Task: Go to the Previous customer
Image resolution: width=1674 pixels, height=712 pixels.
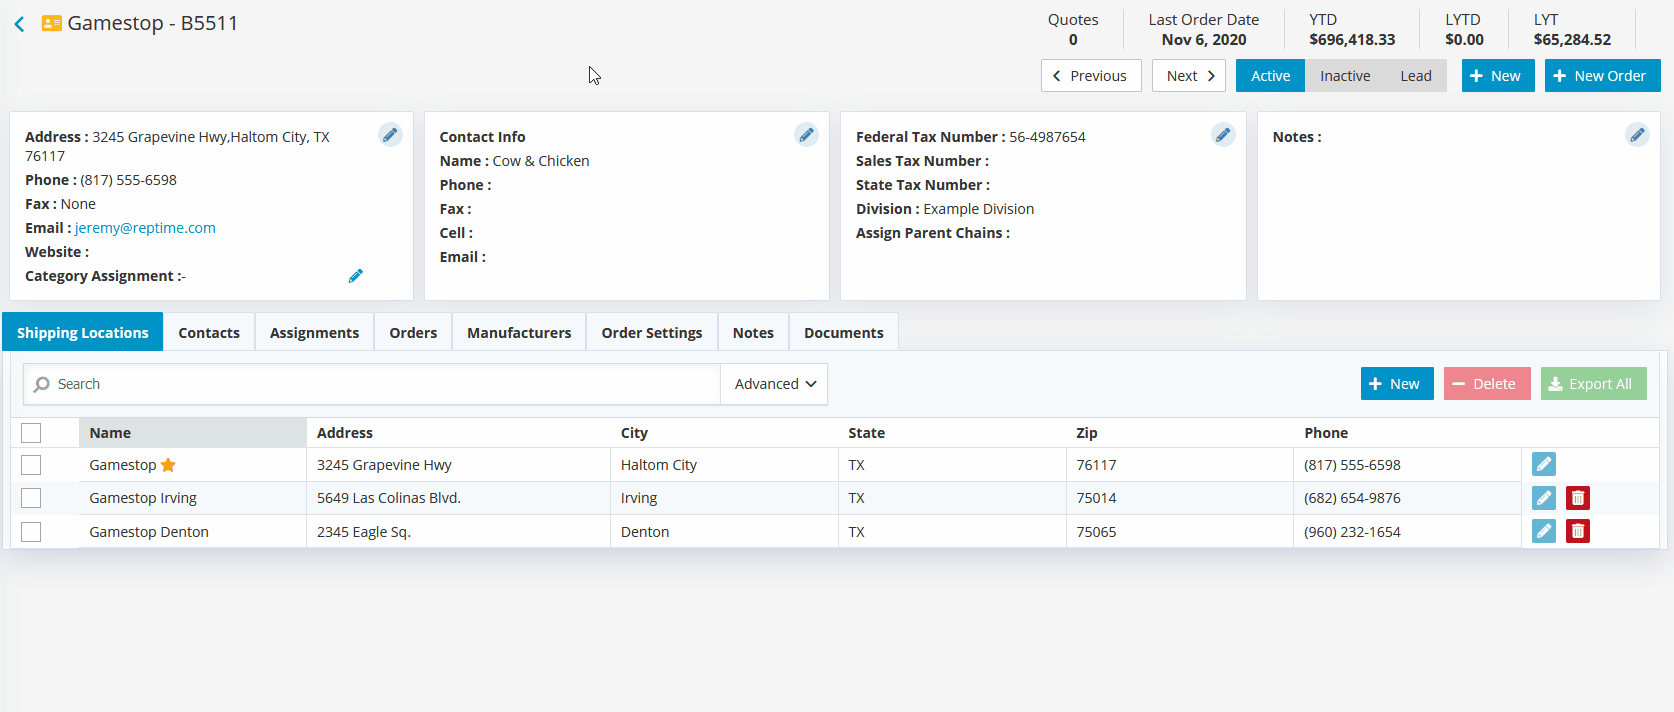Action: point(1091,76)
